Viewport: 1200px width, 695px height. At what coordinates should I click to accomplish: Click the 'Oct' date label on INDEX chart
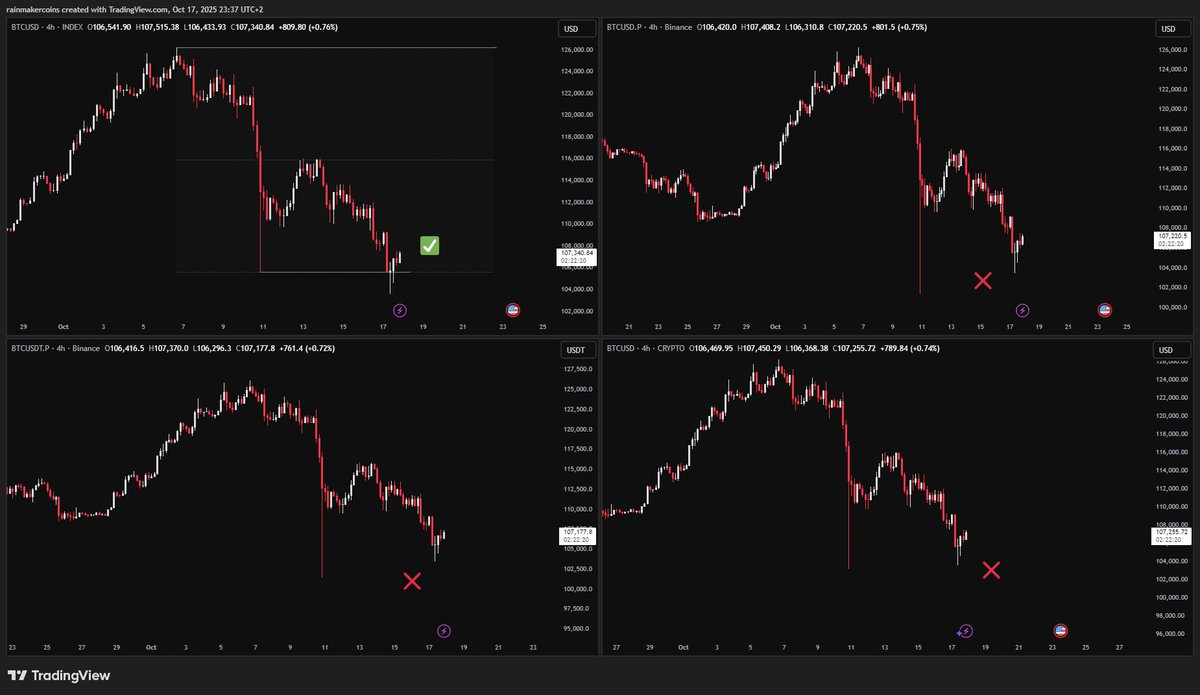point(62,326)
